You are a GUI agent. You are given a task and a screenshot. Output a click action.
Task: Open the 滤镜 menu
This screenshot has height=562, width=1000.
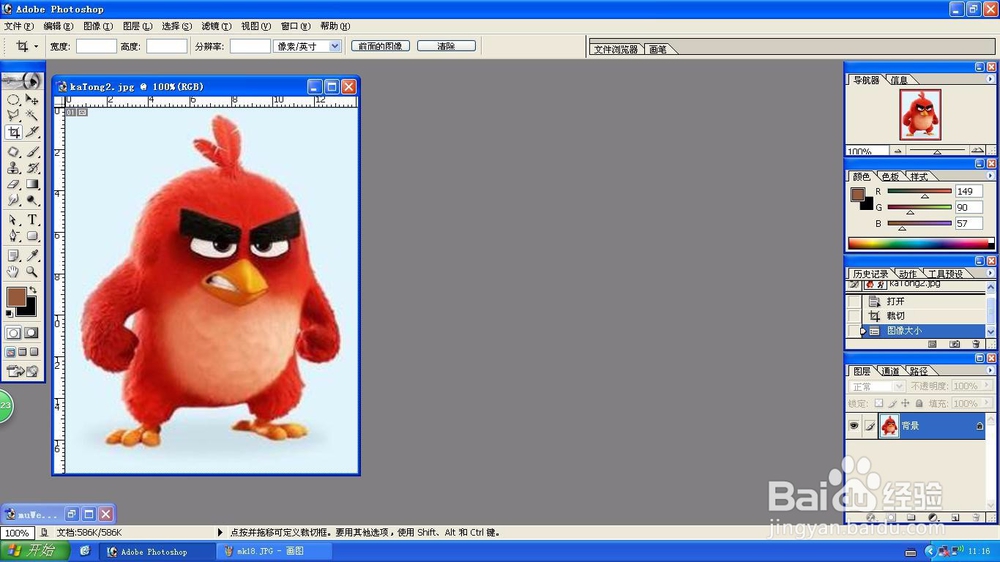tap(216, 26)
